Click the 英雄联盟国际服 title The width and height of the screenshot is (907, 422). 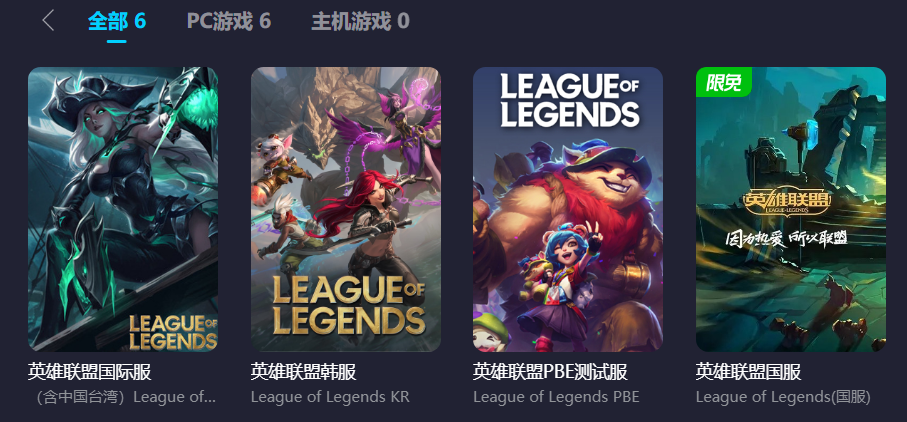pyautogui.click(x=90, y=372)
